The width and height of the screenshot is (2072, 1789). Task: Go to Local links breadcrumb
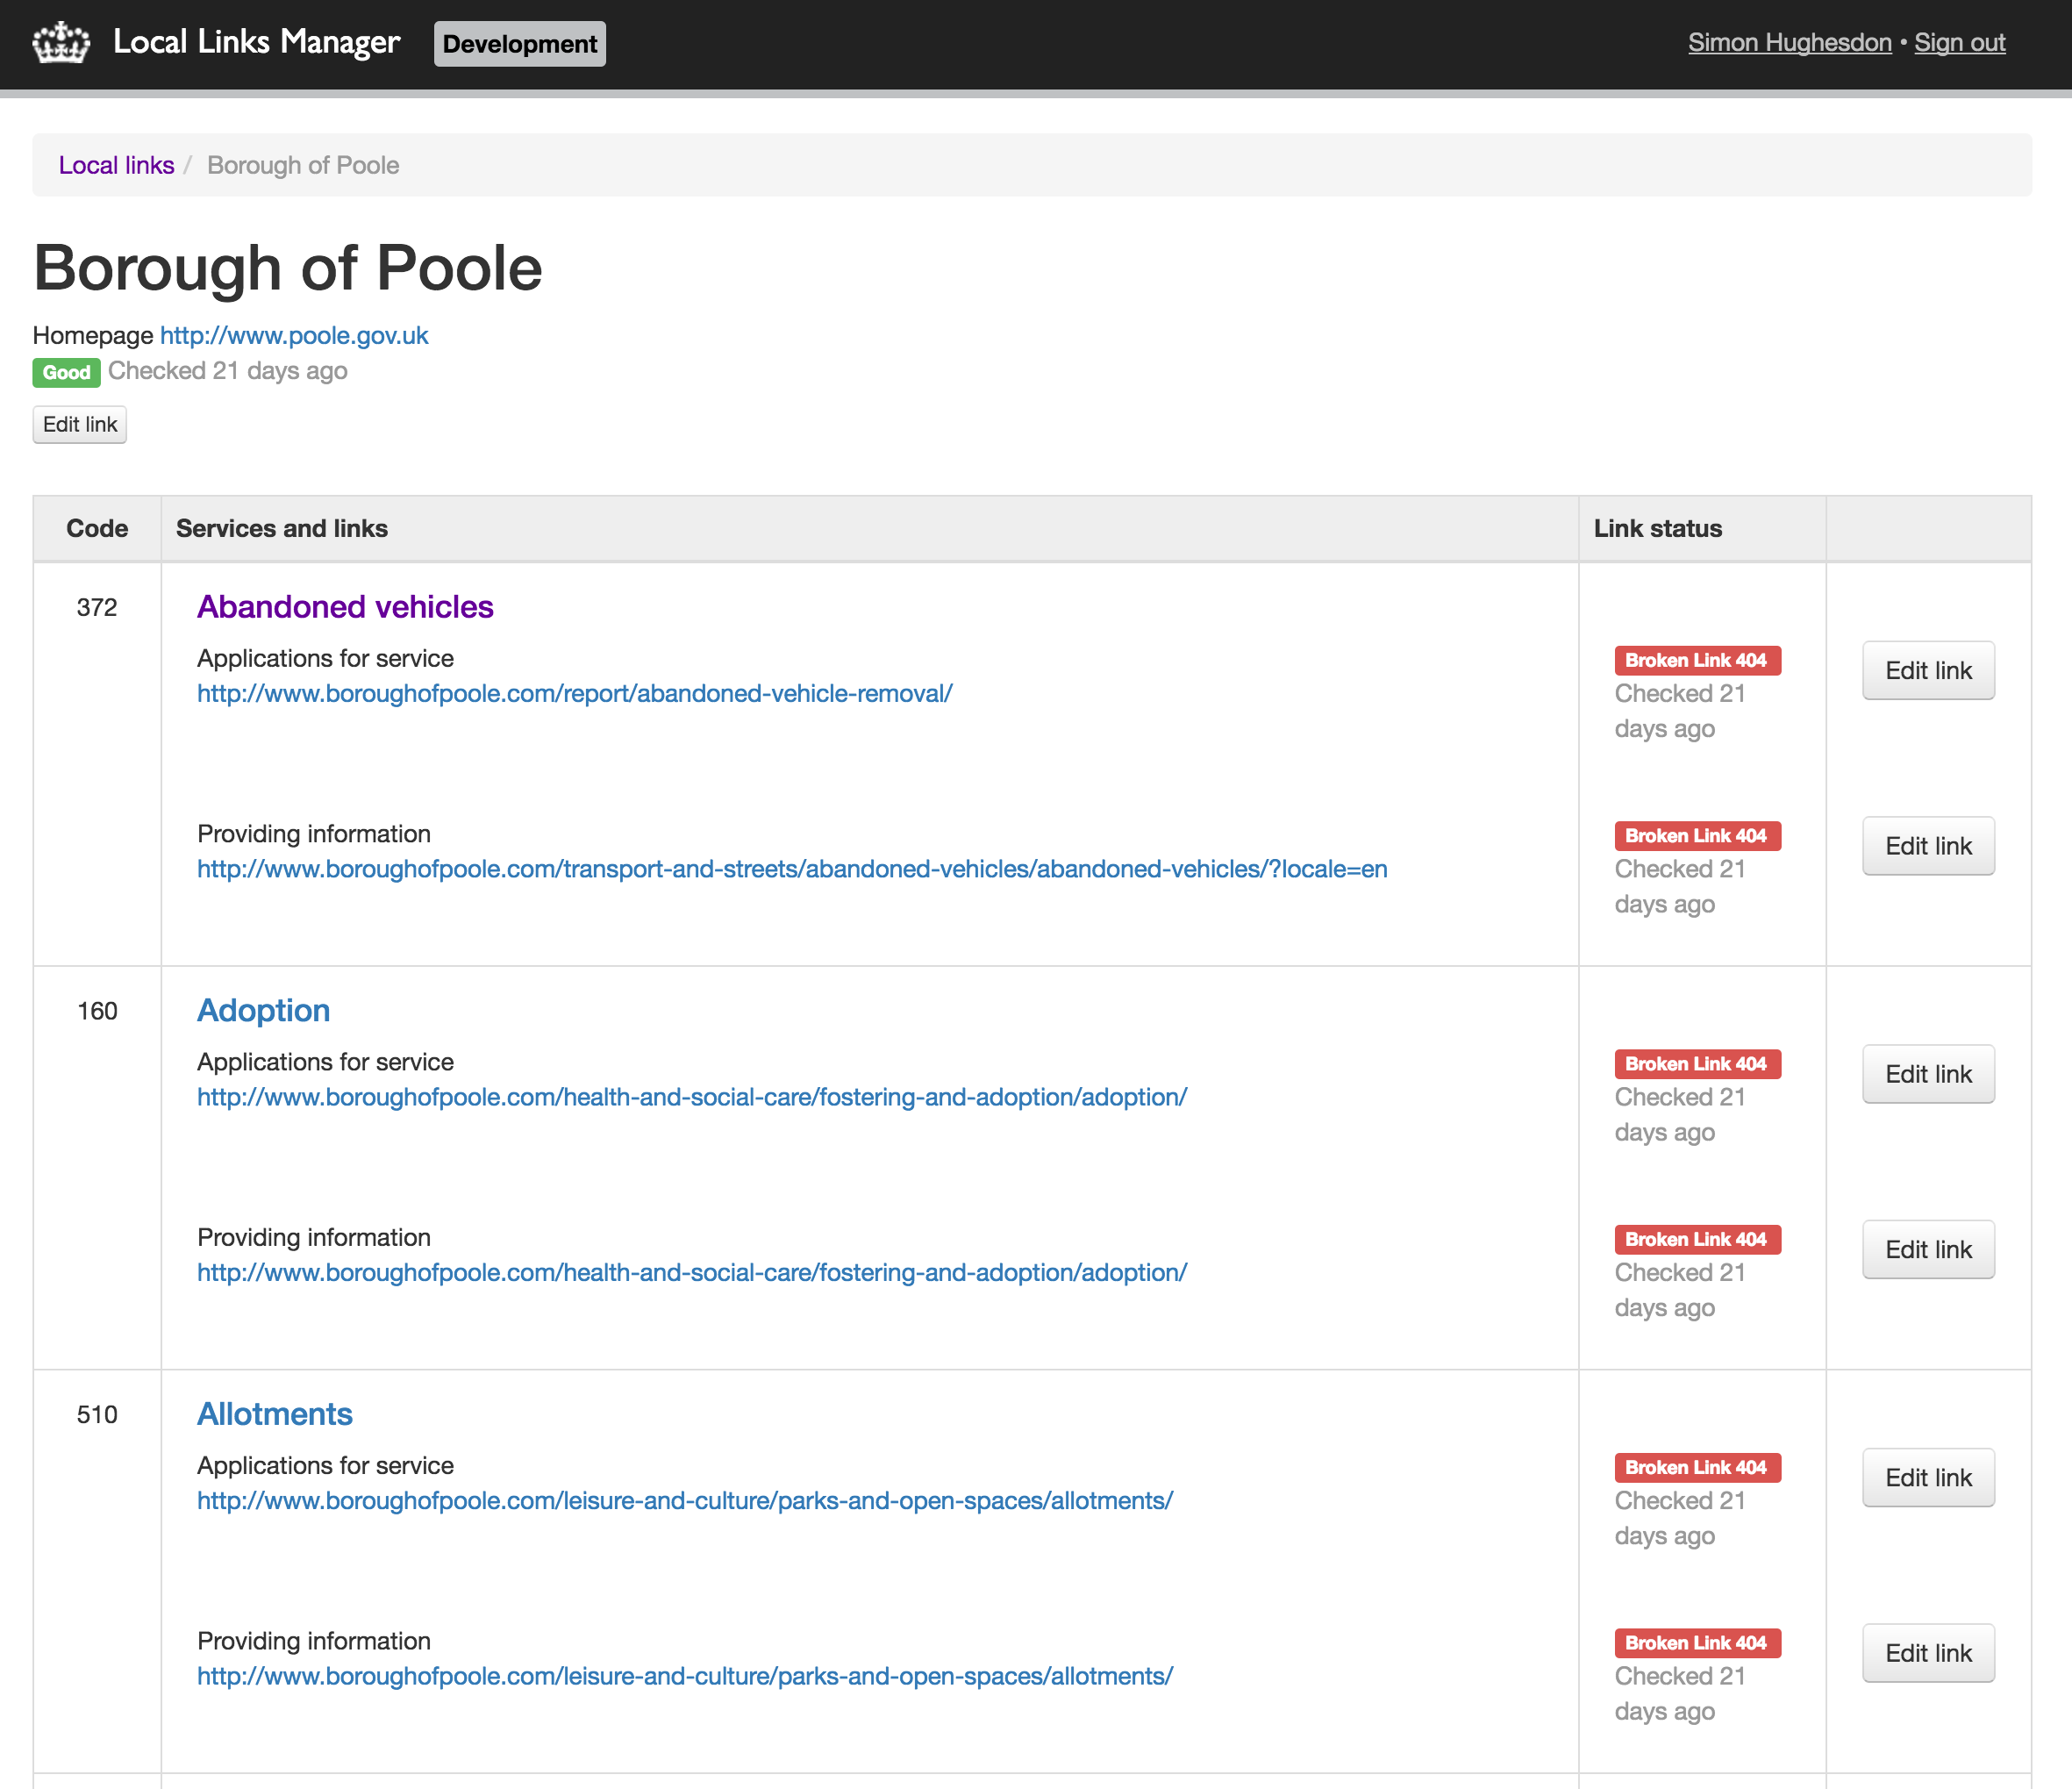tap(116, 165)
